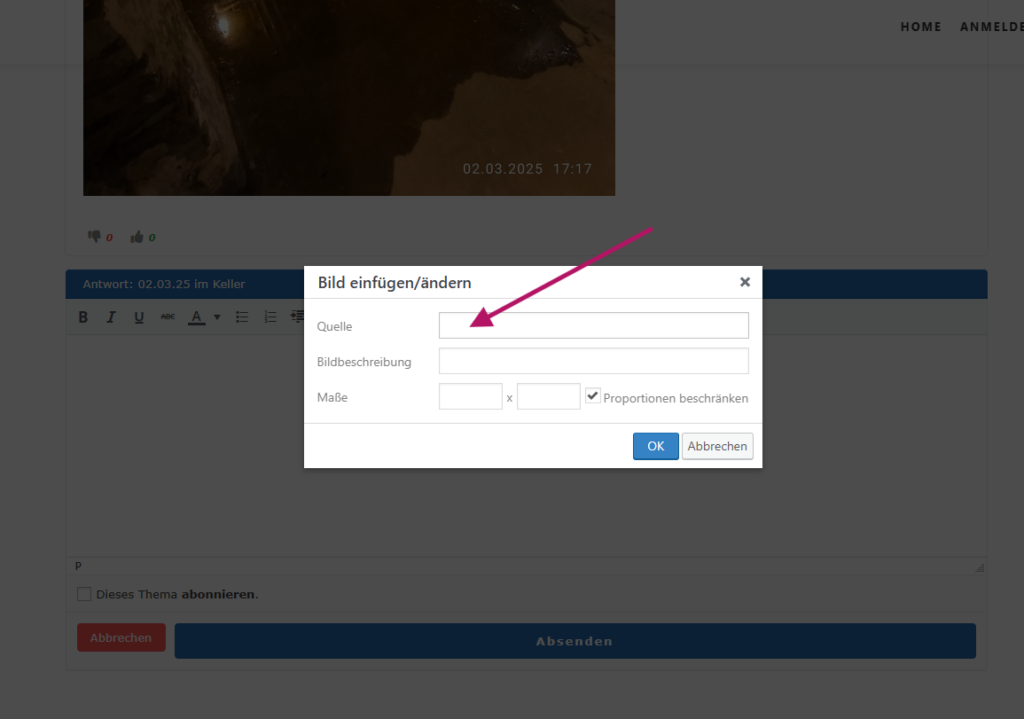Open the HOME menu item
This screenshot has width=1024, height=719.
[920, 27]
